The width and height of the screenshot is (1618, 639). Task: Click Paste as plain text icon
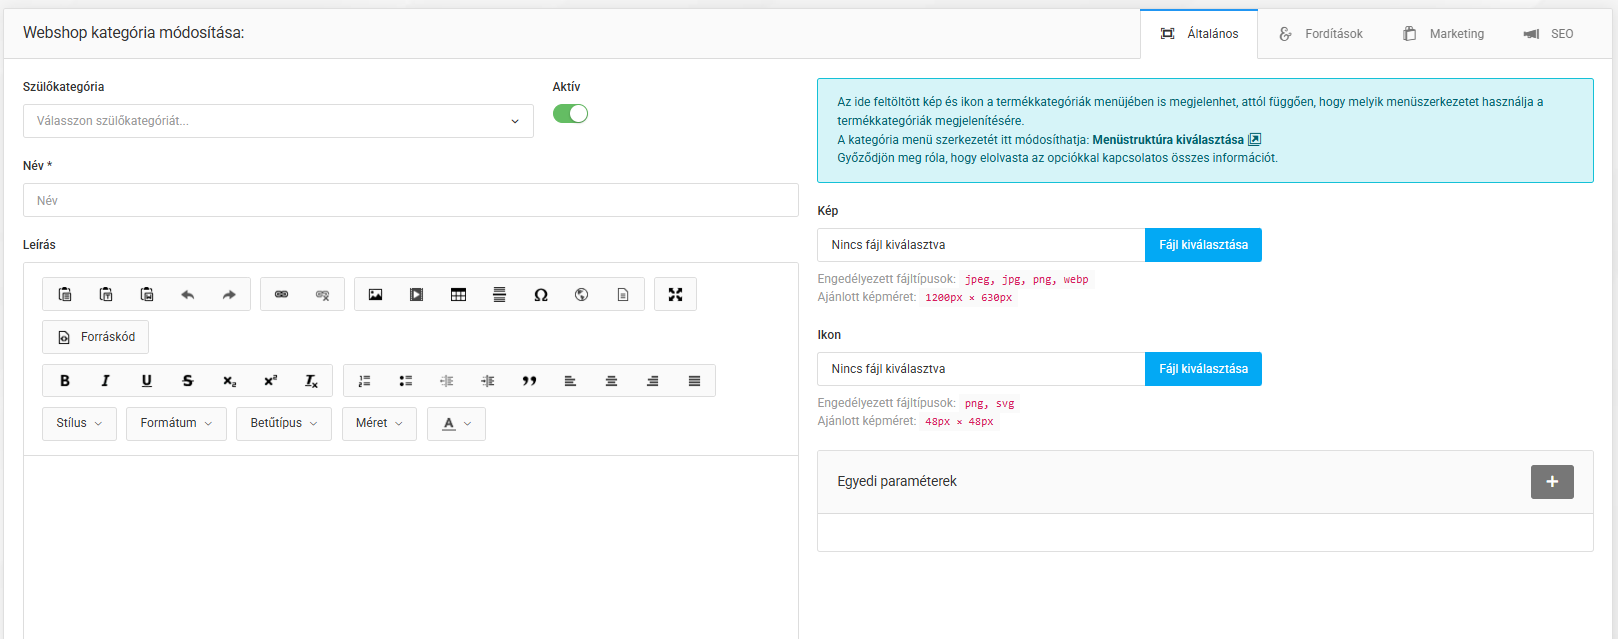point(106,295)
